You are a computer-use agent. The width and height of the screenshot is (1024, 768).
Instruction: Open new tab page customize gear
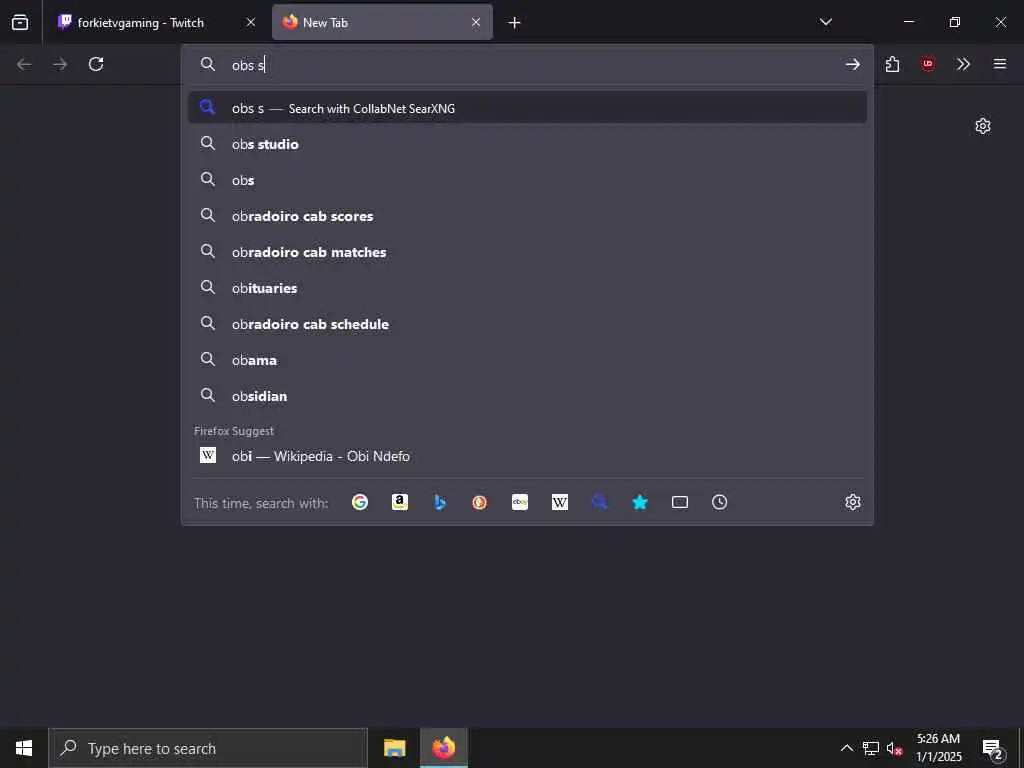983,126
